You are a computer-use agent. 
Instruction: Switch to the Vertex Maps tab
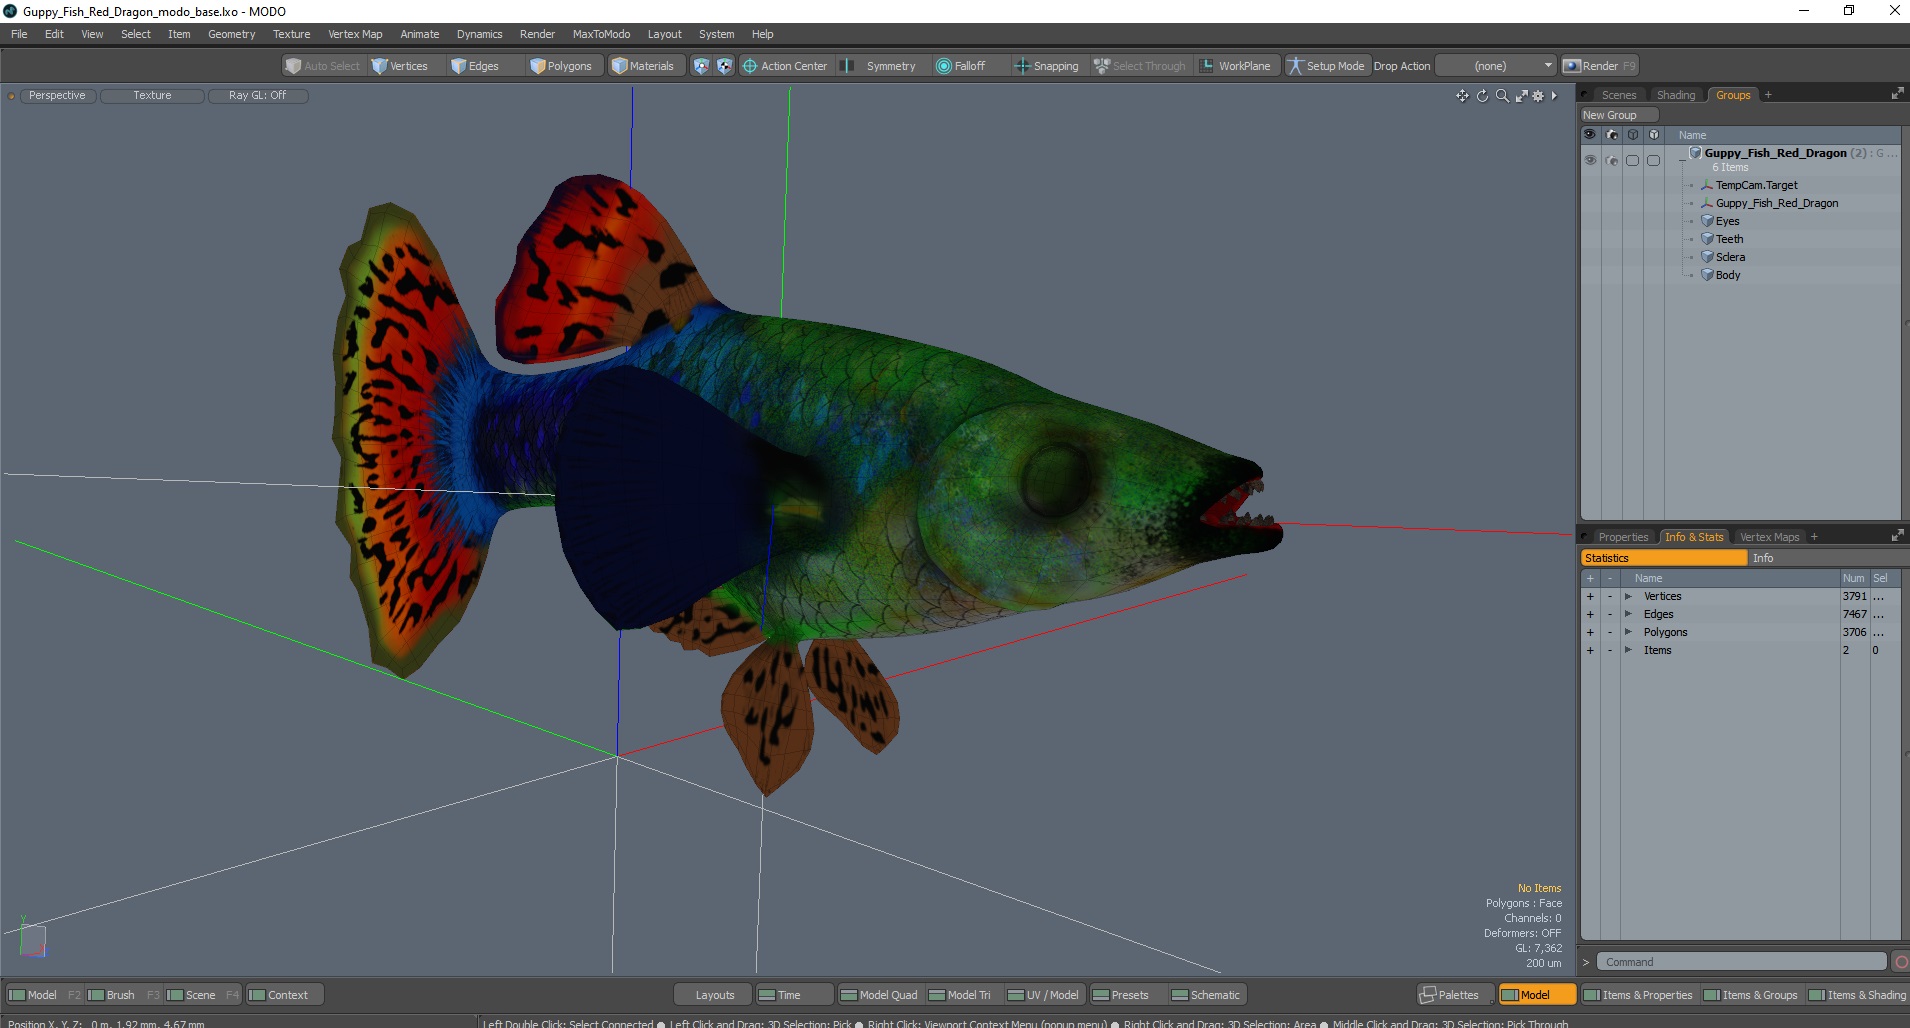point(1769,537)
